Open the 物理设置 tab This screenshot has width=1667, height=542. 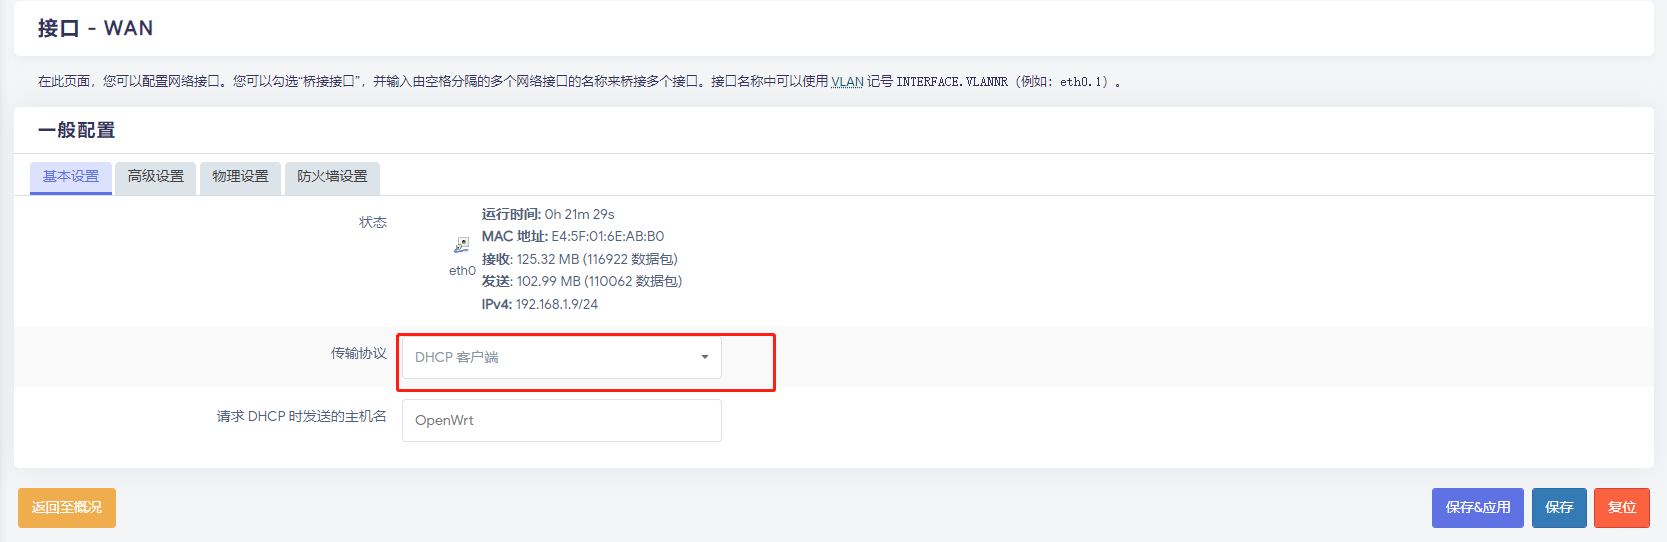coord(241,177)
